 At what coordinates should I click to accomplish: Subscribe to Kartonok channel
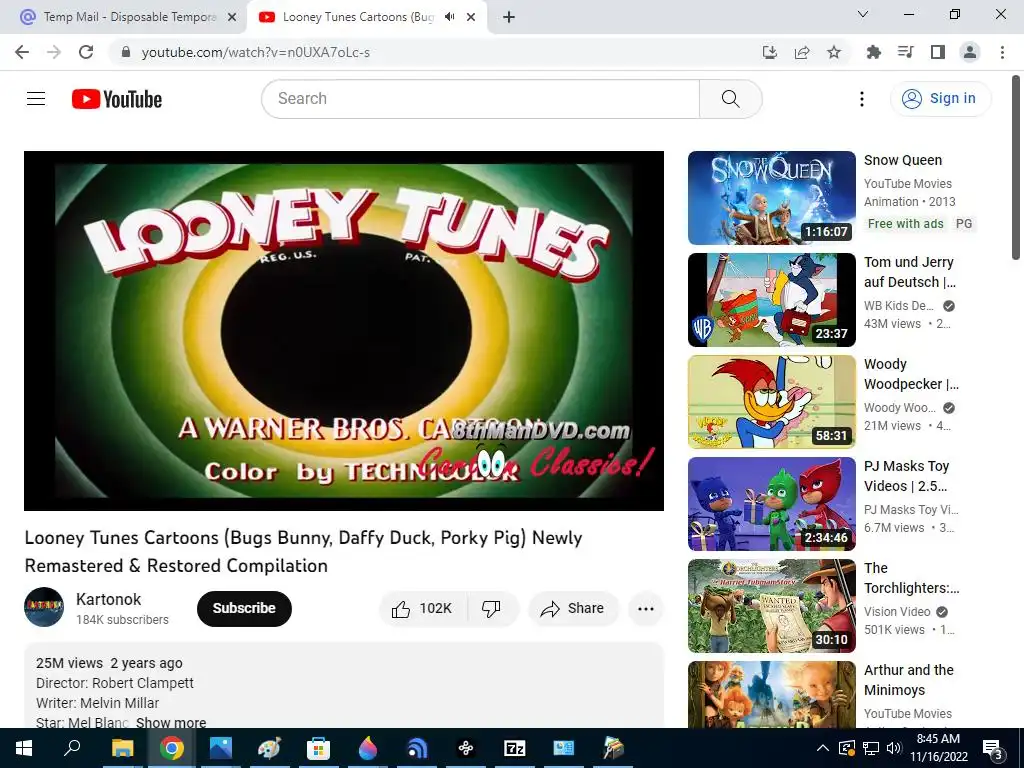(x=244, y=609)
